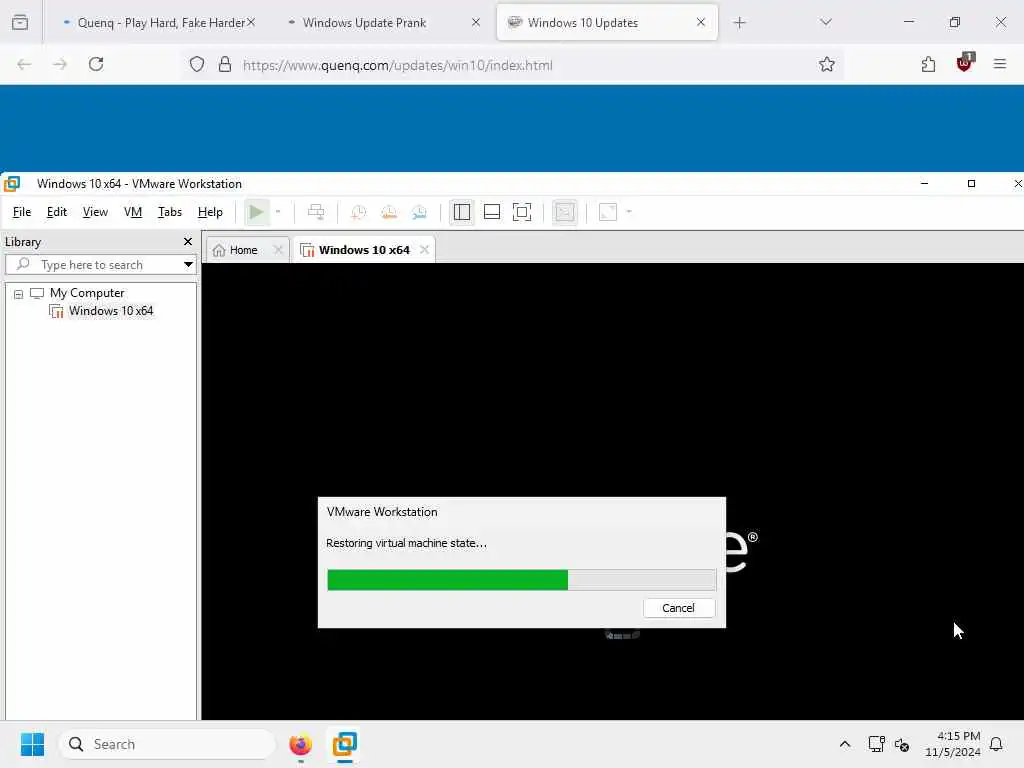Click the Take Snapshot toolbar icon

coord(359,212)
